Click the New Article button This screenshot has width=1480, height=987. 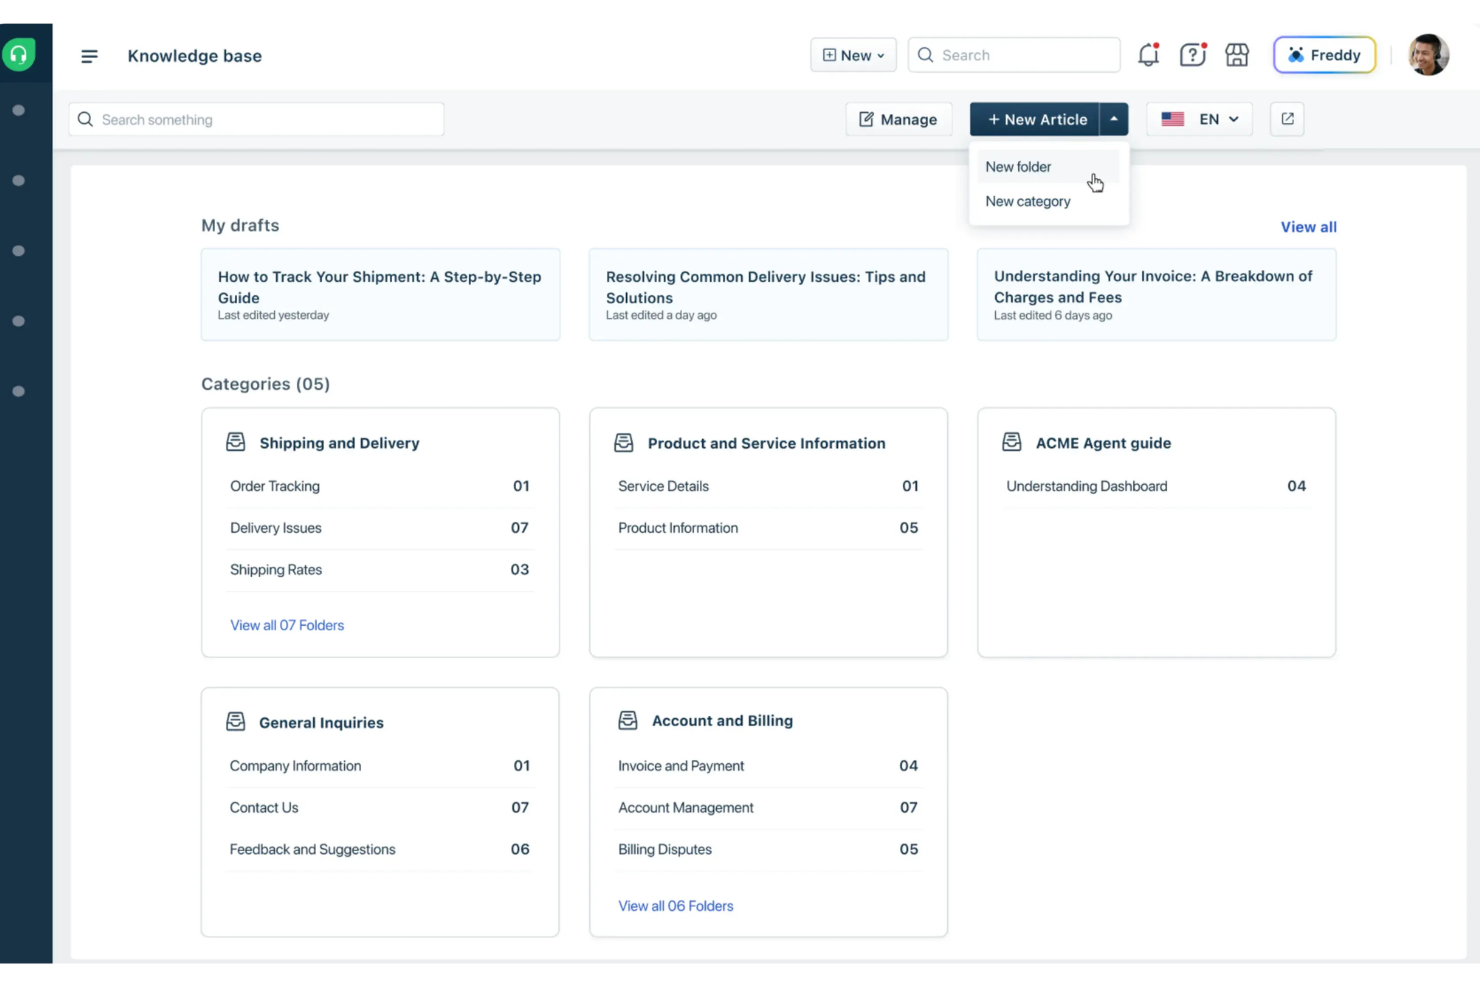click(x=1036, y=118)
